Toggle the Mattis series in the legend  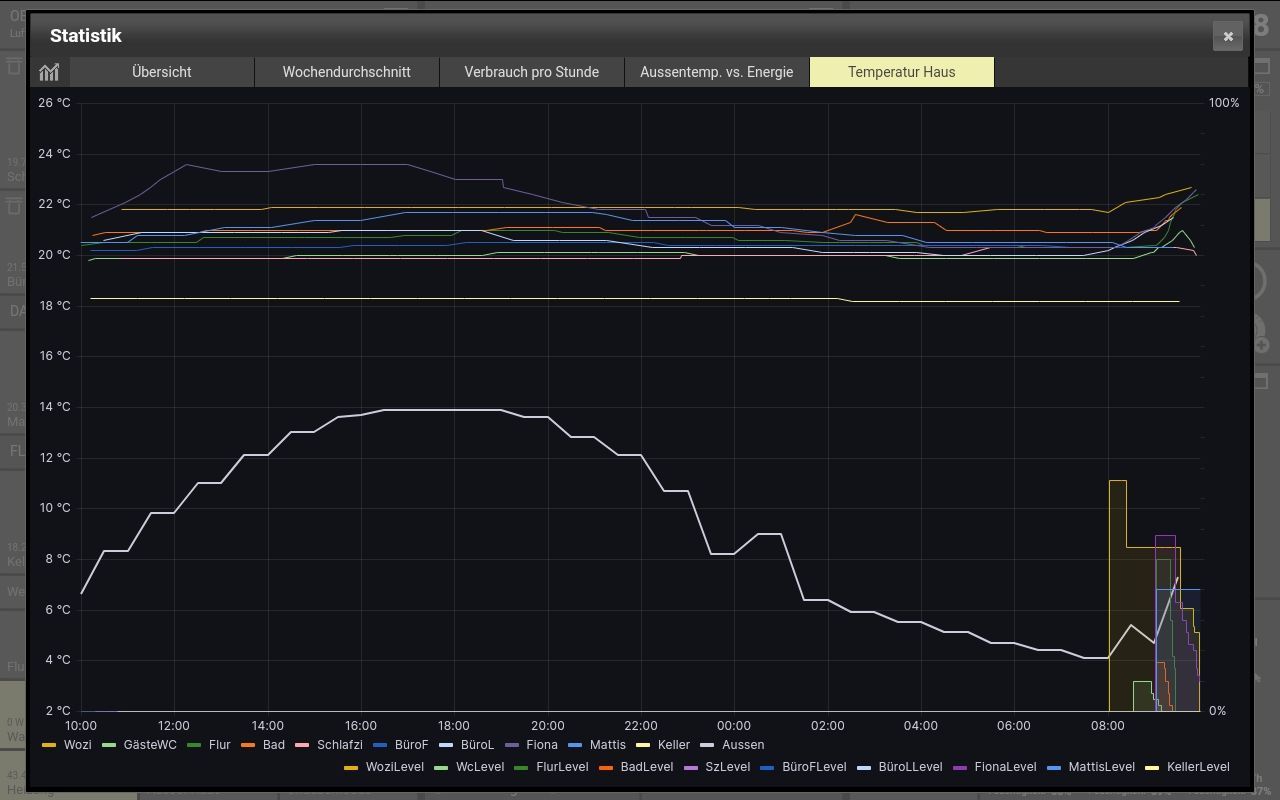[x=597, y=745]
